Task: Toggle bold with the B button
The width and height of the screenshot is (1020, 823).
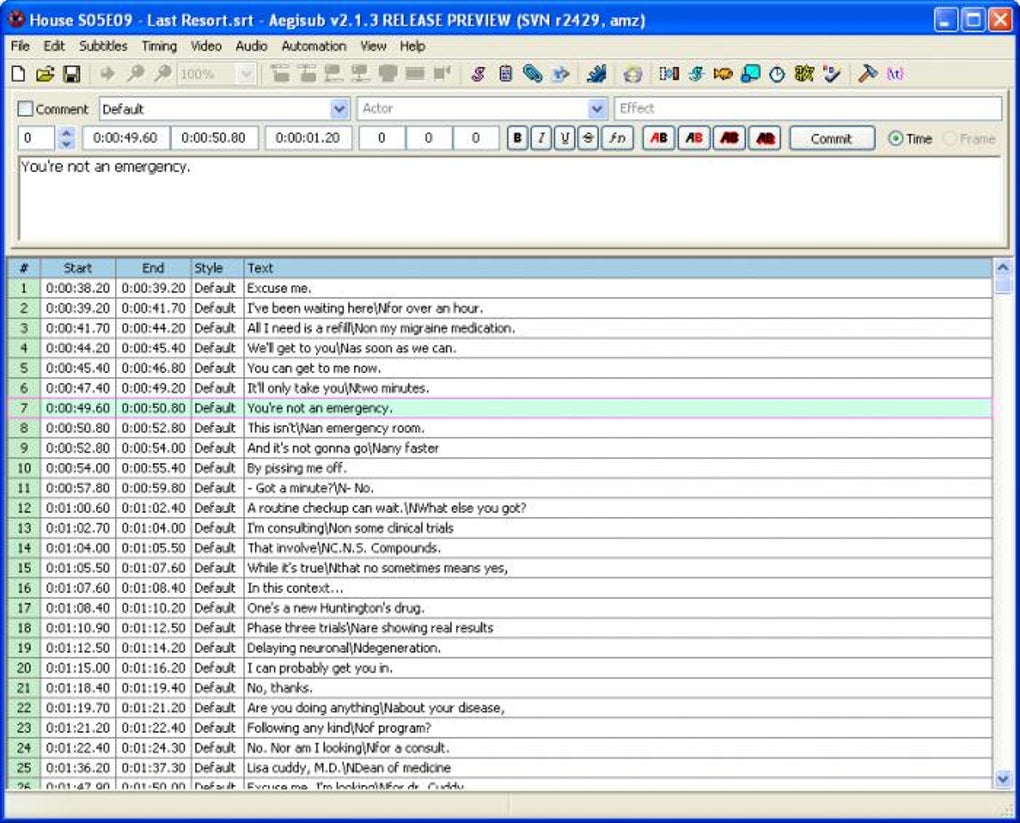Action: point(517,138)
